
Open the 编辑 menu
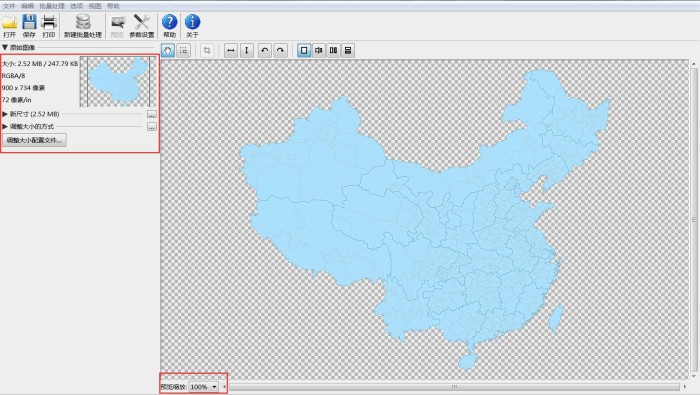(x=27, y=6)
